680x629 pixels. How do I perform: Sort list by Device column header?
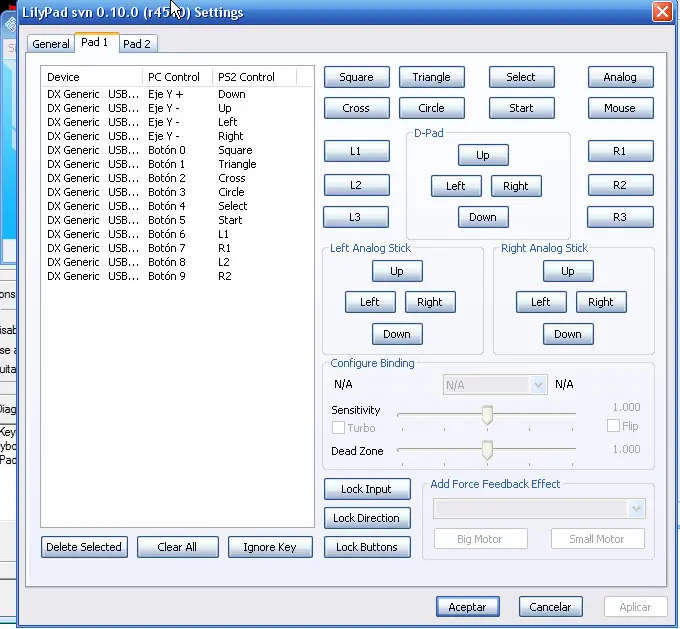click(x=92, y=77)
